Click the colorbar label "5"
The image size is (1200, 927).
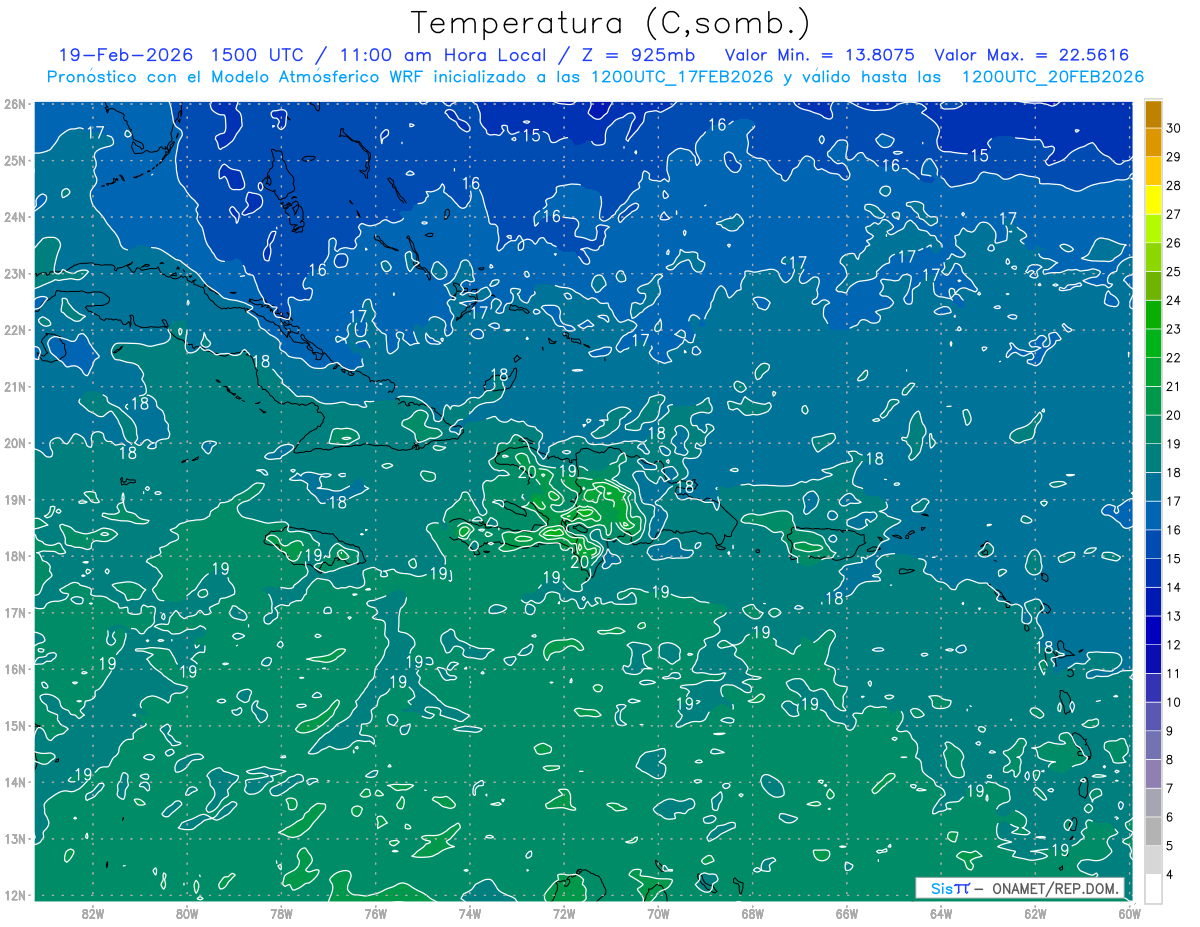pyautogui.click(x=1170, y=845)
